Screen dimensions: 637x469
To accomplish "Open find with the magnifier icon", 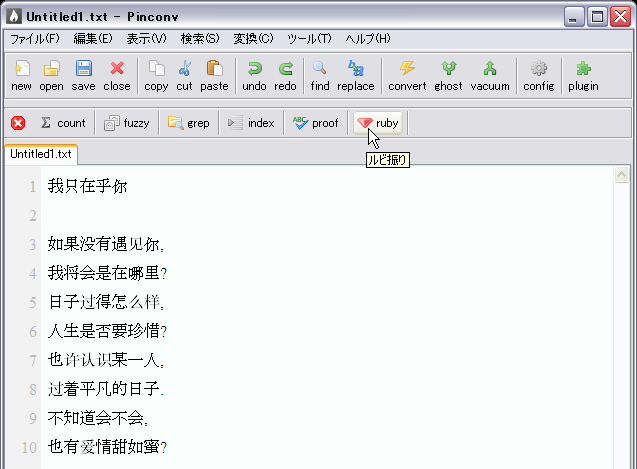I will (320, 76).
